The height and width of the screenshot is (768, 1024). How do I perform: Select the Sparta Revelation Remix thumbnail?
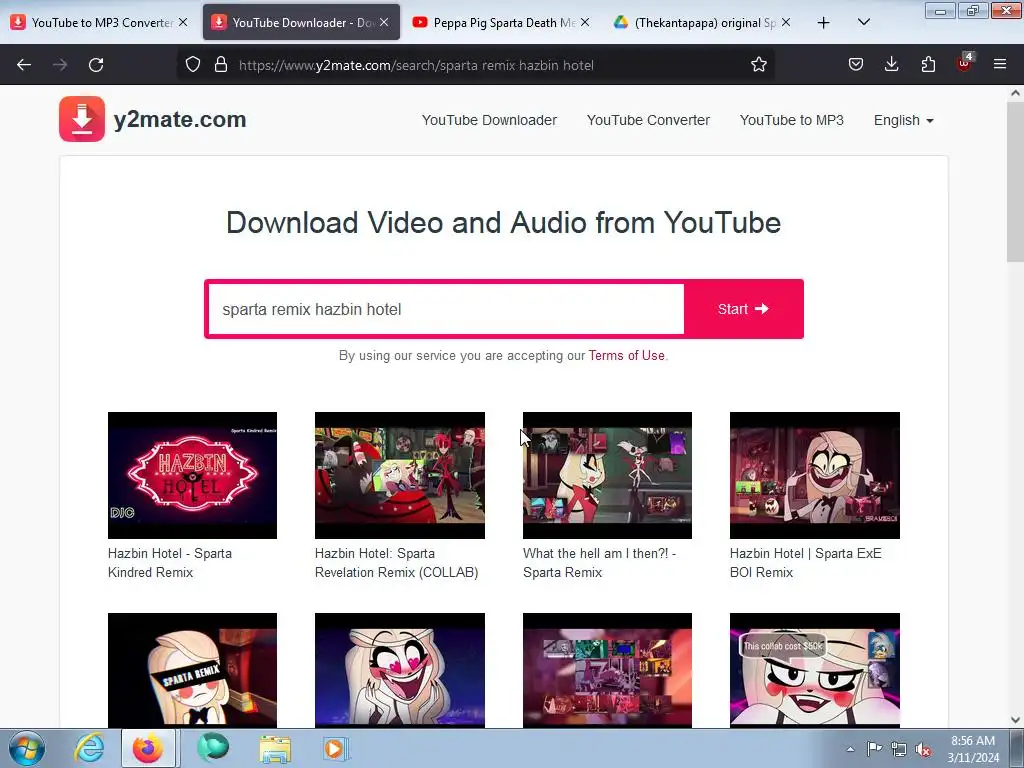coord(400,475)
